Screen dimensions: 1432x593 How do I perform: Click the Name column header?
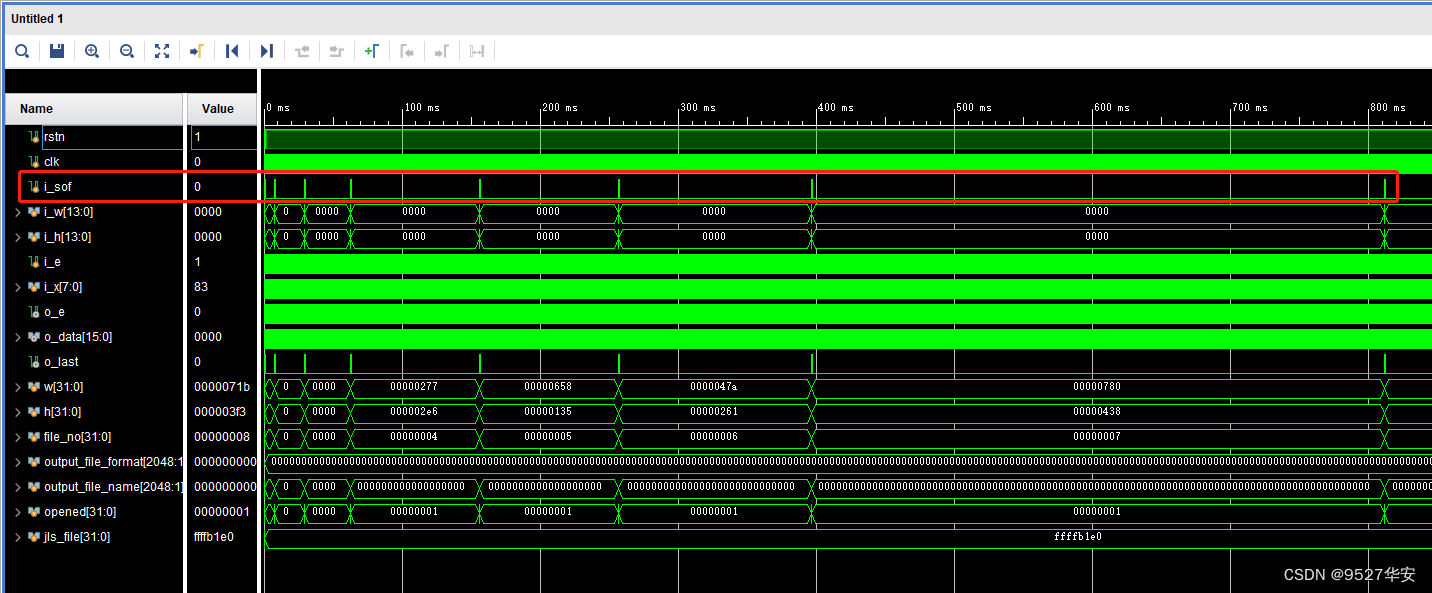(95, 109)
